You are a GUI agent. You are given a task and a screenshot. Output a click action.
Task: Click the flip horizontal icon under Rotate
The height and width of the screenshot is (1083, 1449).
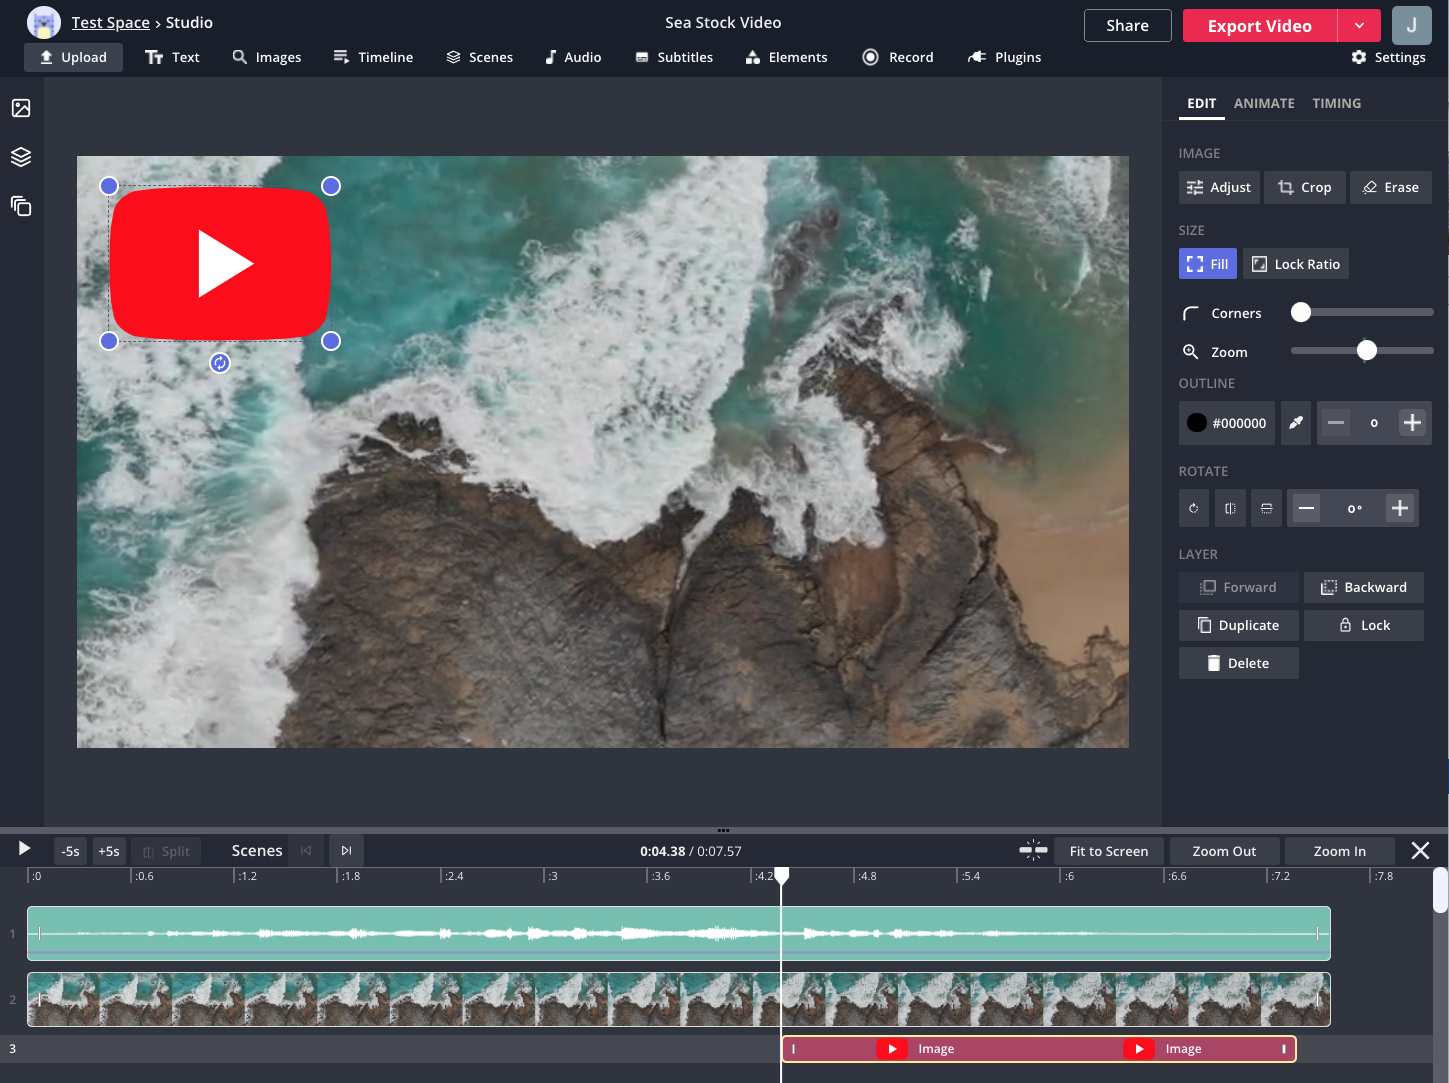click(x=1230, y=508)
